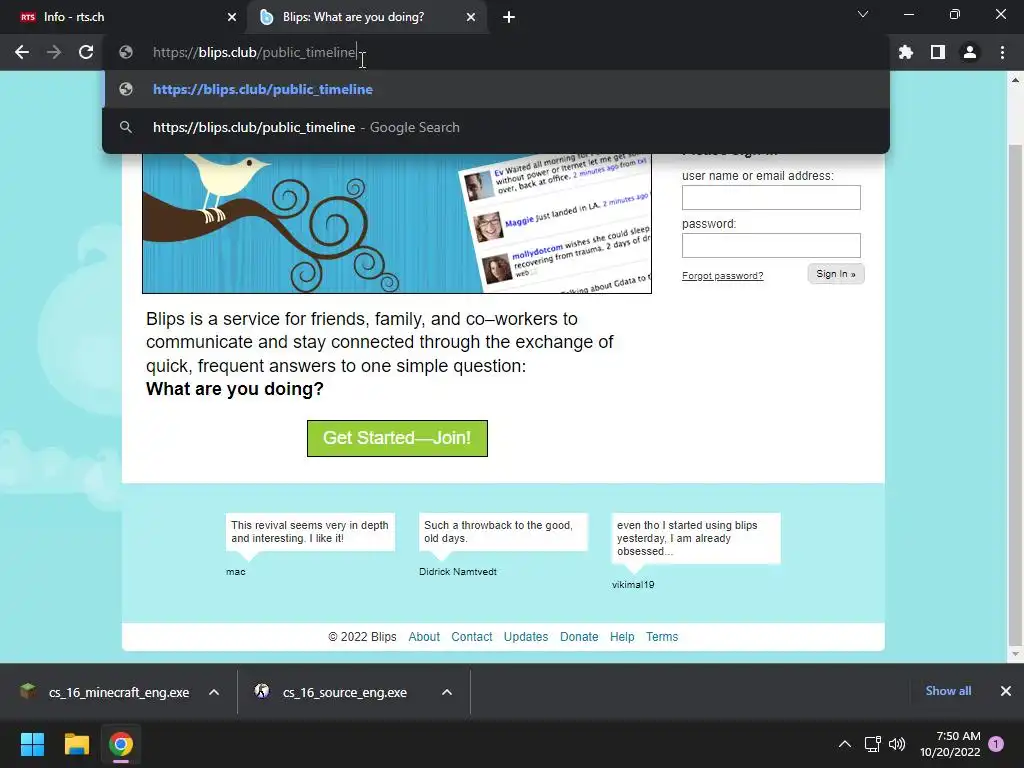1024x768 pixels.
Task: Open the About footer link
Action: click(424, 637)
